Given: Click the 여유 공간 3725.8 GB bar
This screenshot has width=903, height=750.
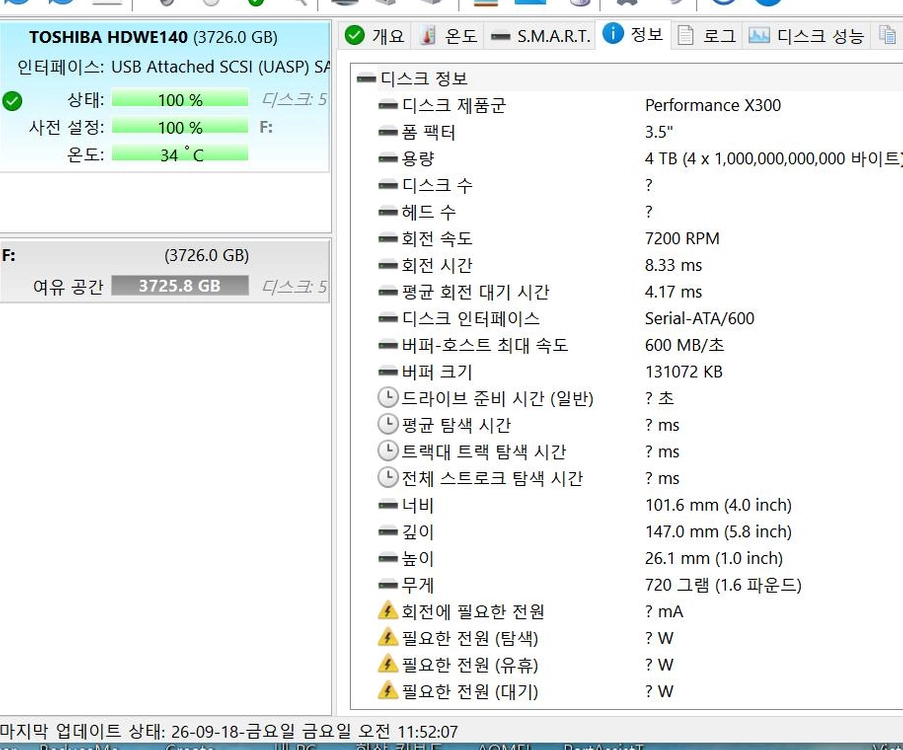Looking at the screenshot, I should [x=180, y=285].
